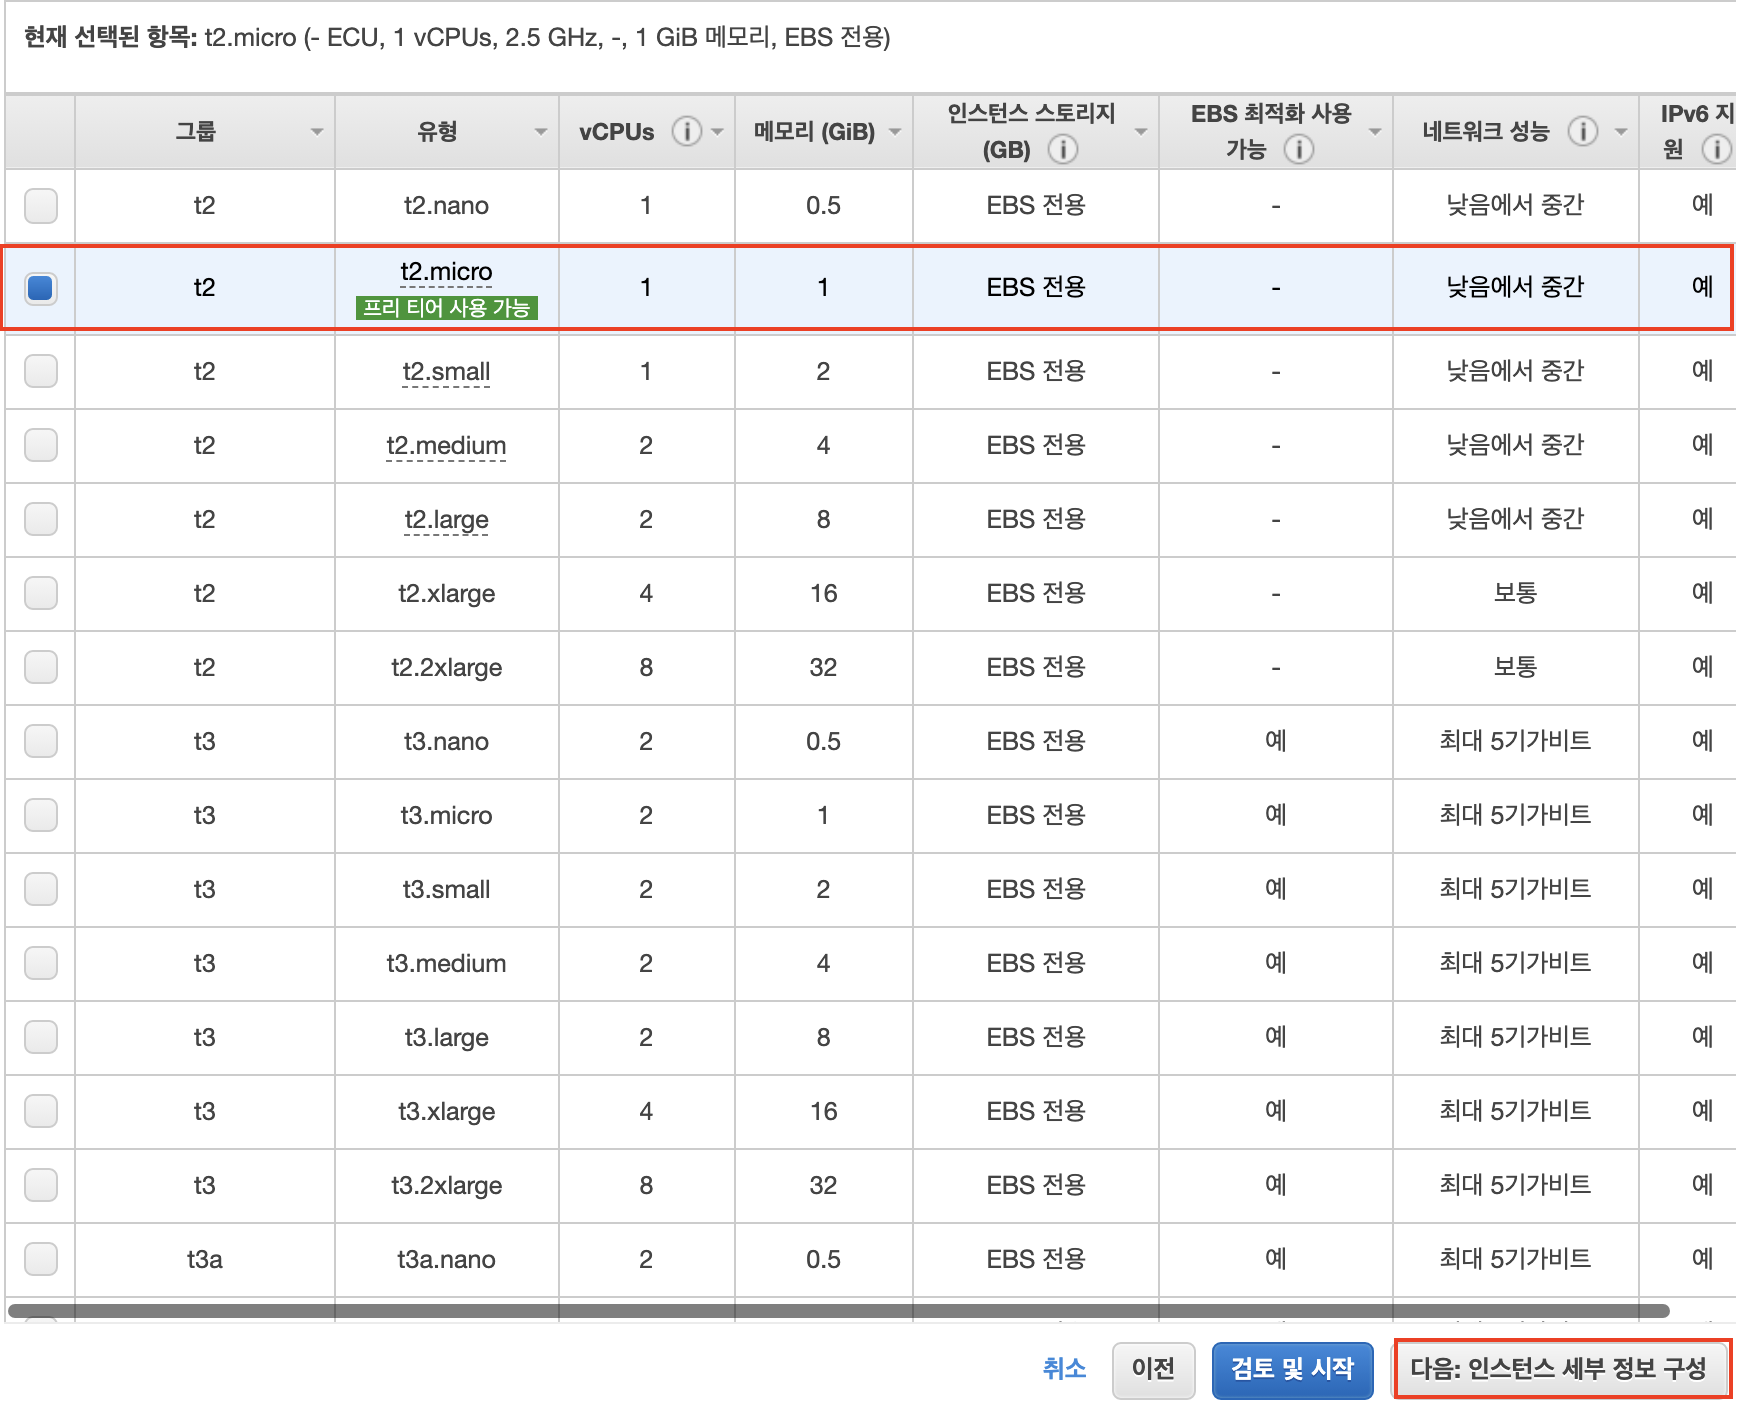Tick the t3.large row checkbox
This screenshot has height=1404, width=1738.
[x=41, y=1037]
